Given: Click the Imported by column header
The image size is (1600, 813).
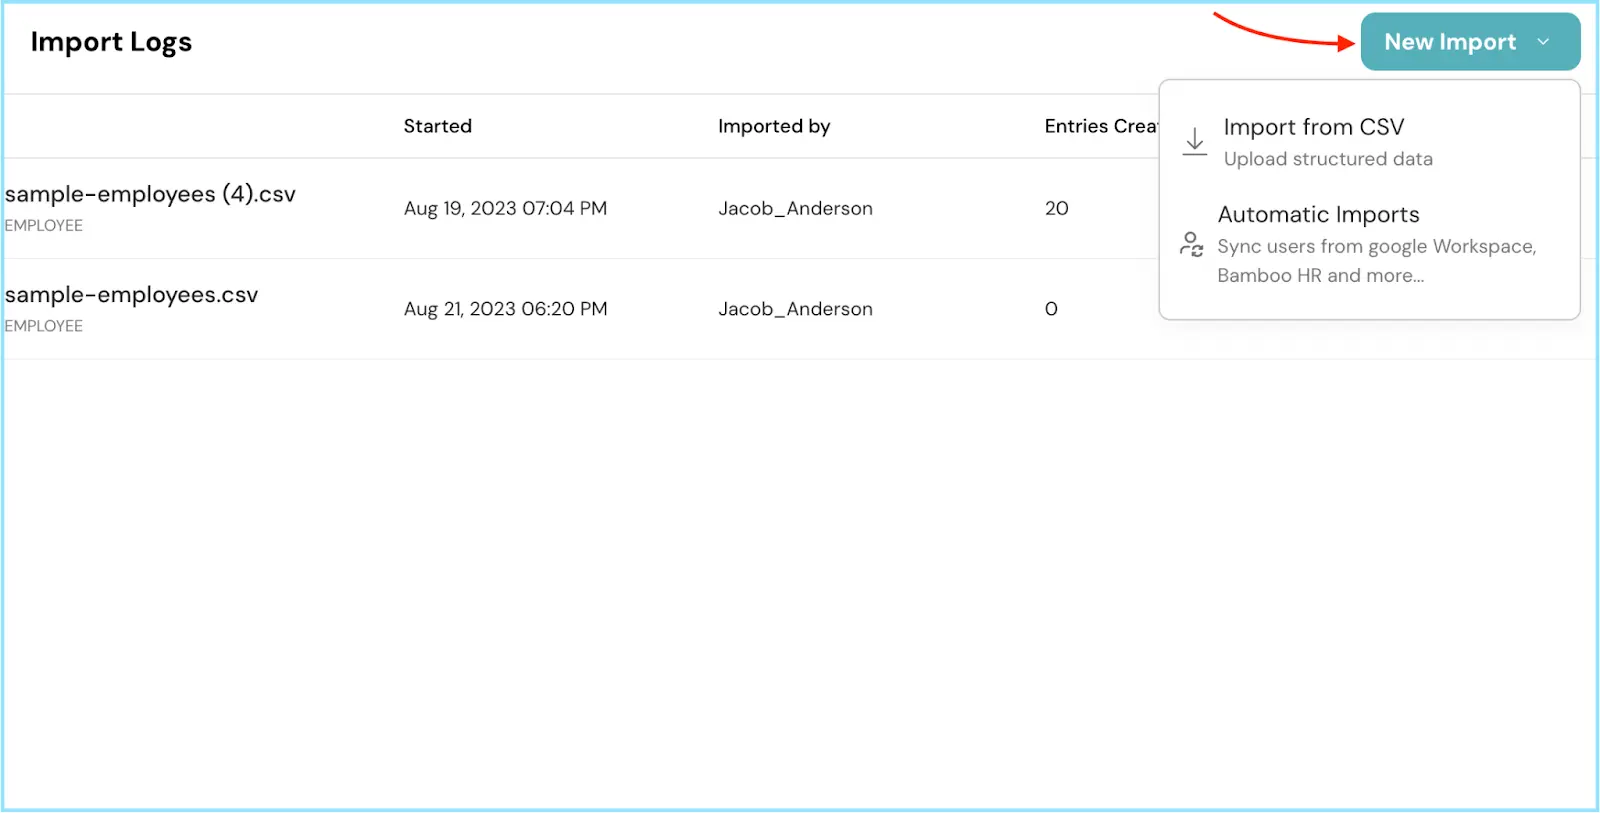Looking at the screenshot, I should 773,126.
